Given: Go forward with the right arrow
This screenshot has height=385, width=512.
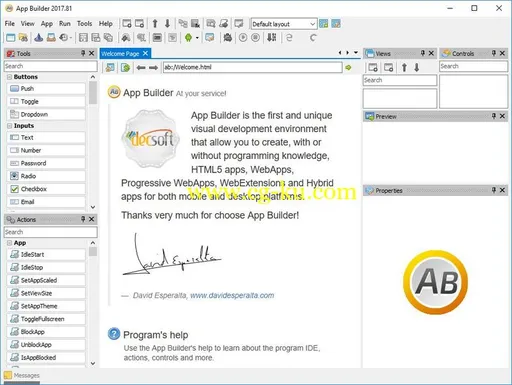Looking at the screenshot, I should tap(153, 68).
